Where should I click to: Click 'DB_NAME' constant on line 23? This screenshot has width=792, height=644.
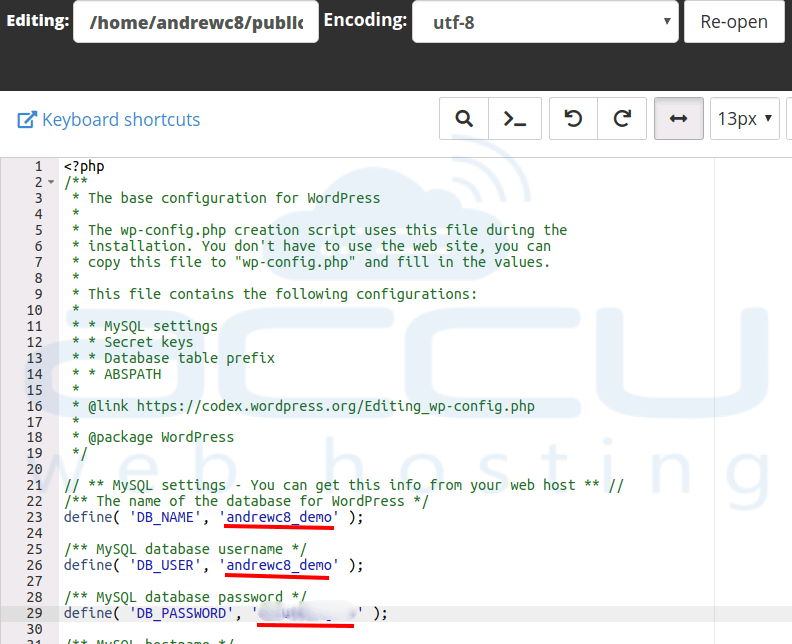pyautogui.click(x=165, y=517)
